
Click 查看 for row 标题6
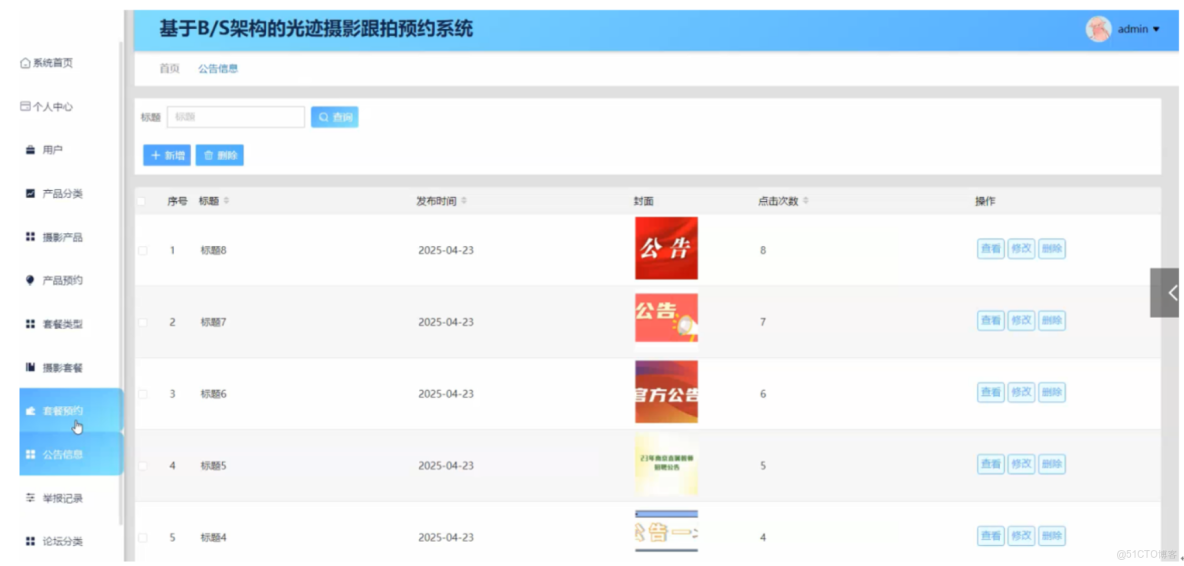[x=991, y=392]
